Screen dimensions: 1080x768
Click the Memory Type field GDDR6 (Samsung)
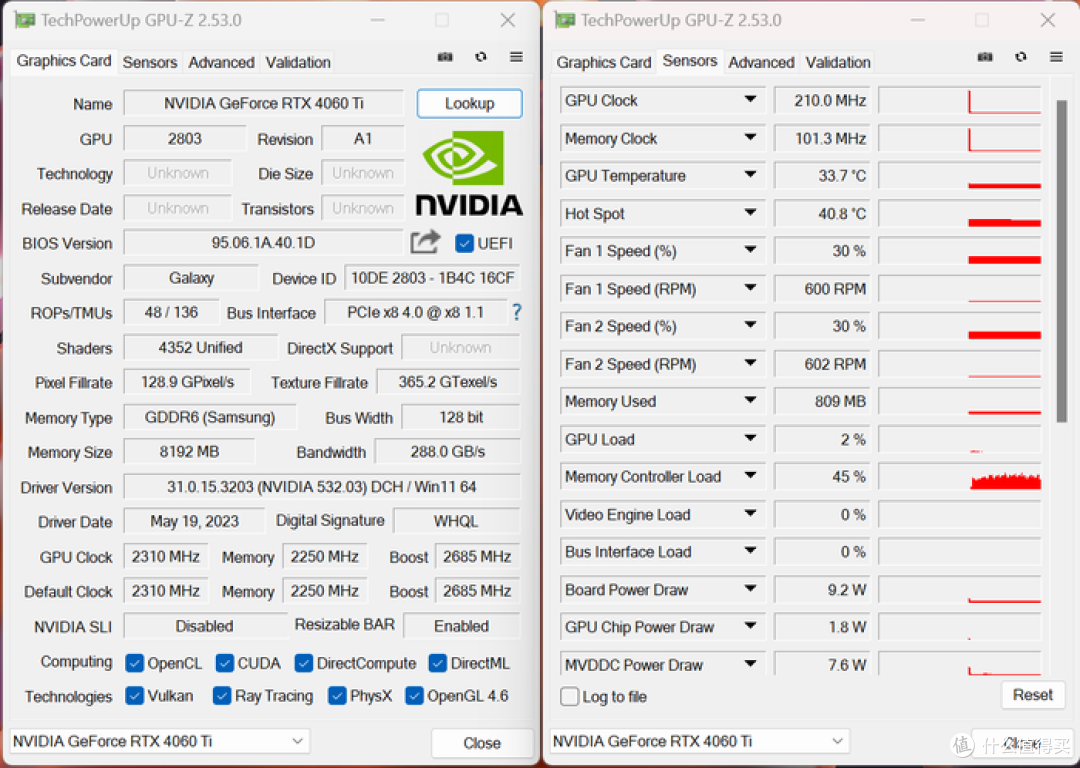tap(210, 417)
